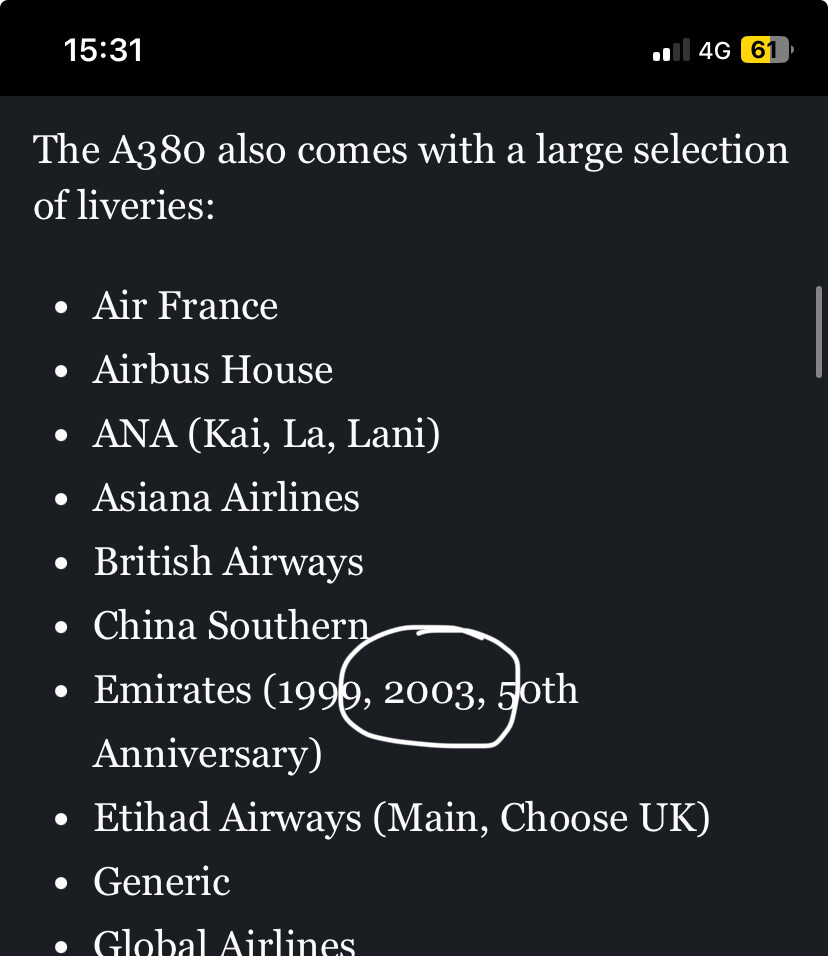Image resolution: width=828 pixels, height=956 pixels.
Task: Tap the Airbus House list entry
Action: coord(213,369)
